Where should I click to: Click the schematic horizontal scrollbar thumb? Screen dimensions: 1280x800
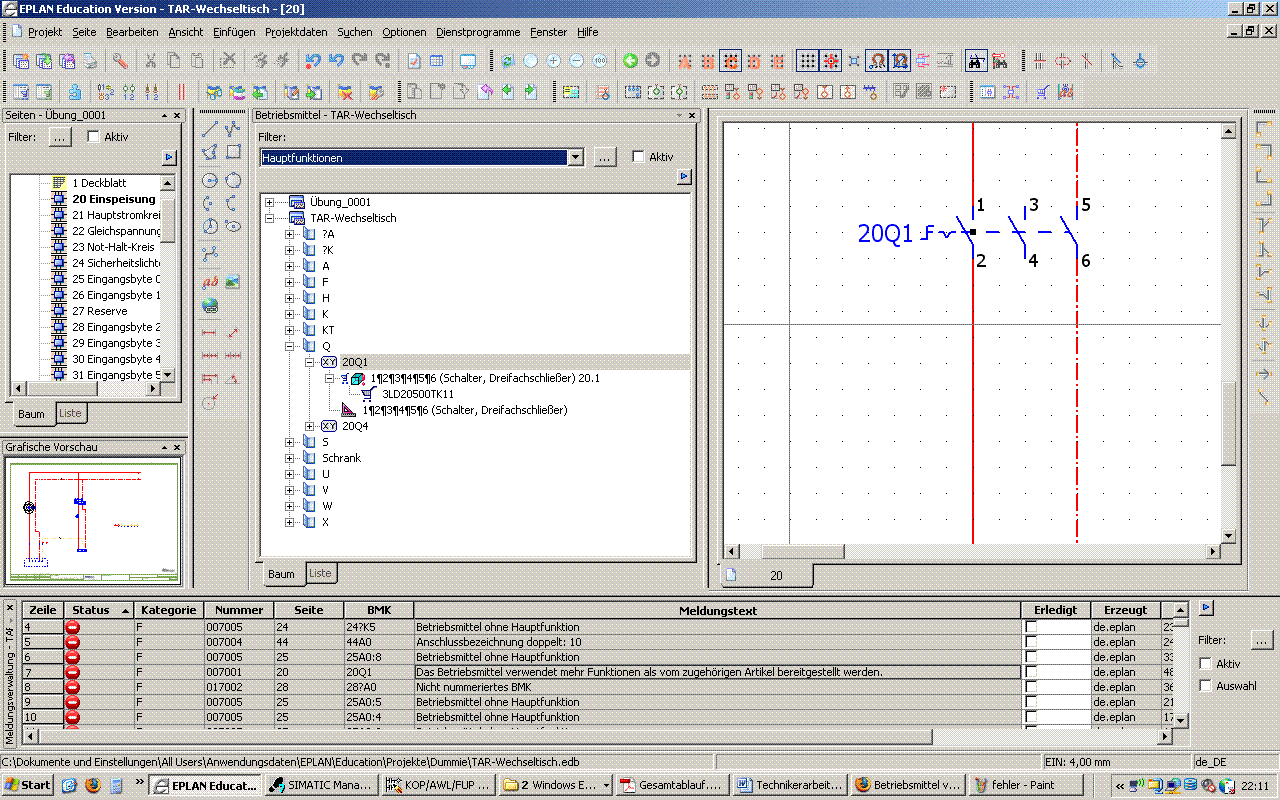tap(802, 552)
